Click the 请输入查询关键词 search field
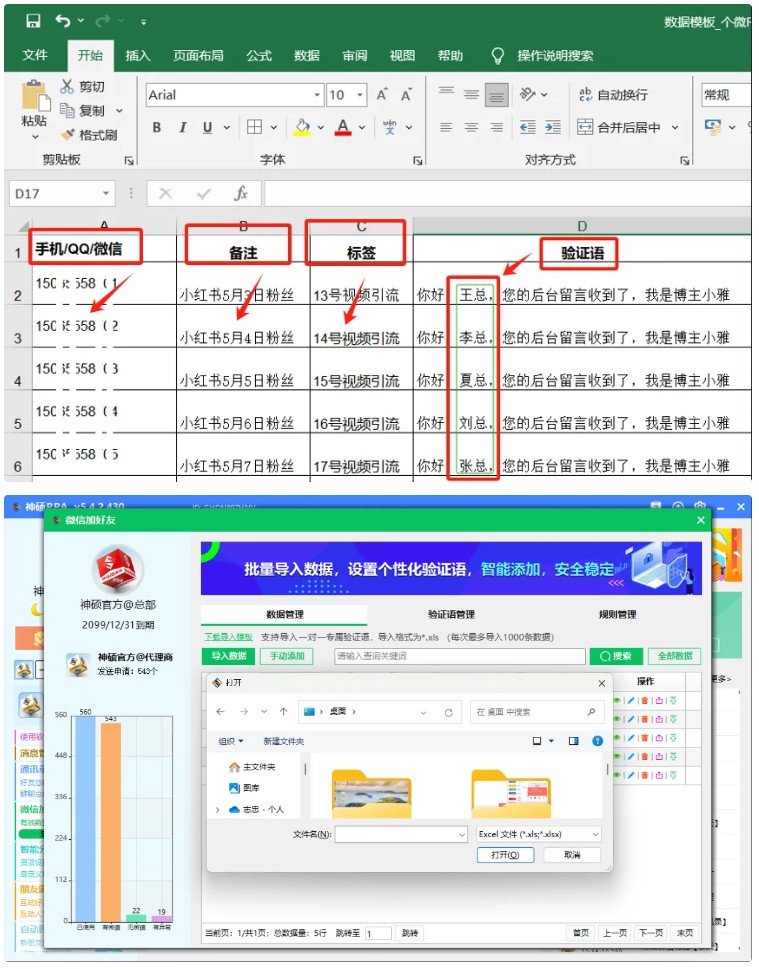 point(460,656)
